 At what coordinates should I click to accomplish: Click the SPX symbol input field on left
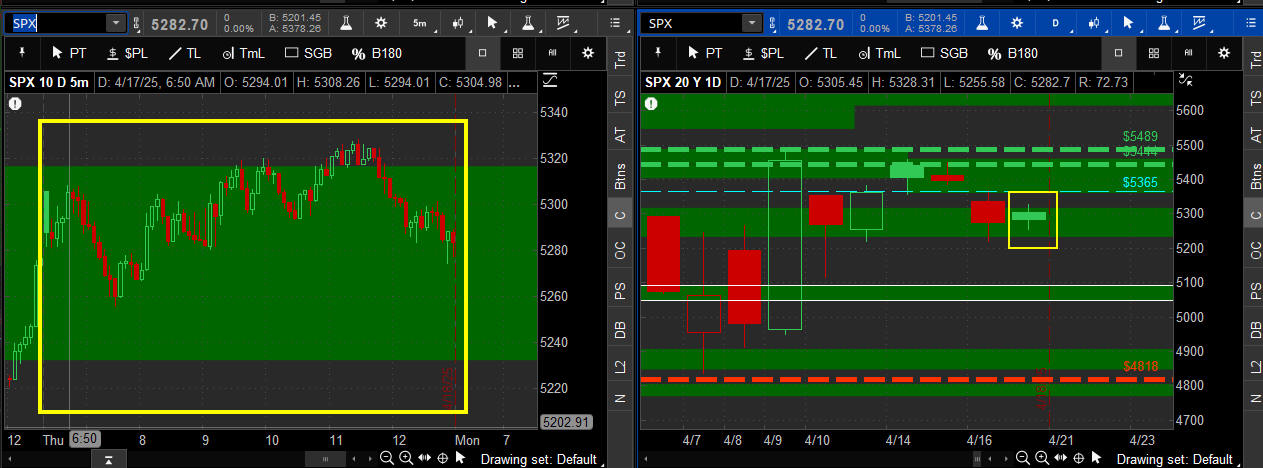pos(55,22)
